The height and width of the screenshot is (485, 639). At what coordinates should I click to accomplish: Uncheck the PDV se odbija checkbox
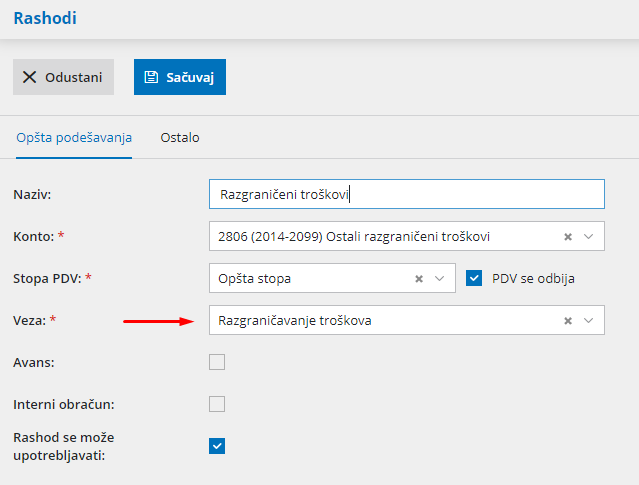[475, 278]
